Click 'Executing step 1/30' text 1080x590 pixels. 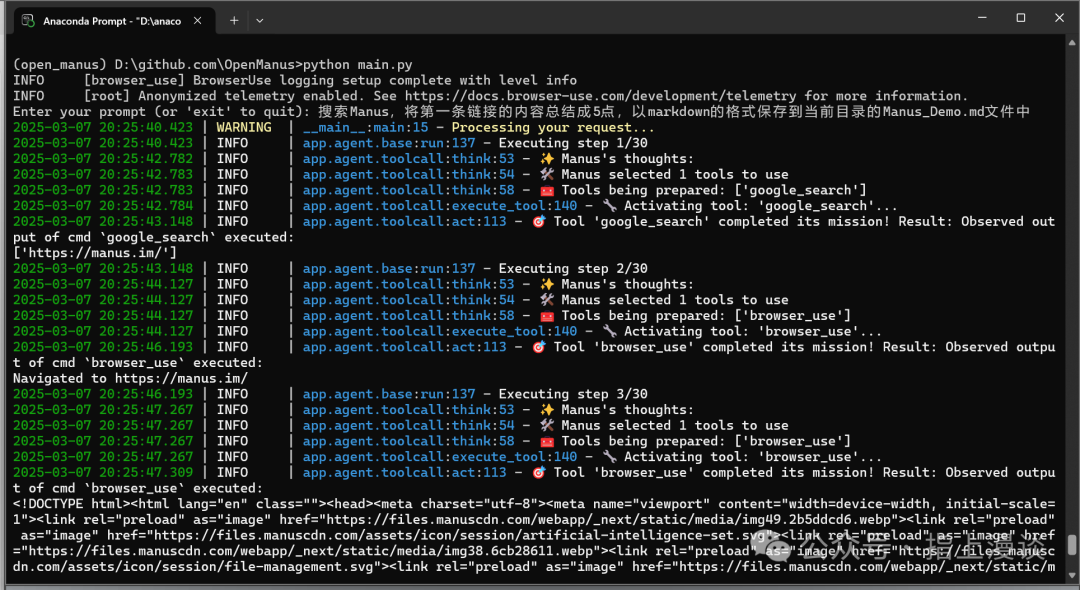(573, 143)
